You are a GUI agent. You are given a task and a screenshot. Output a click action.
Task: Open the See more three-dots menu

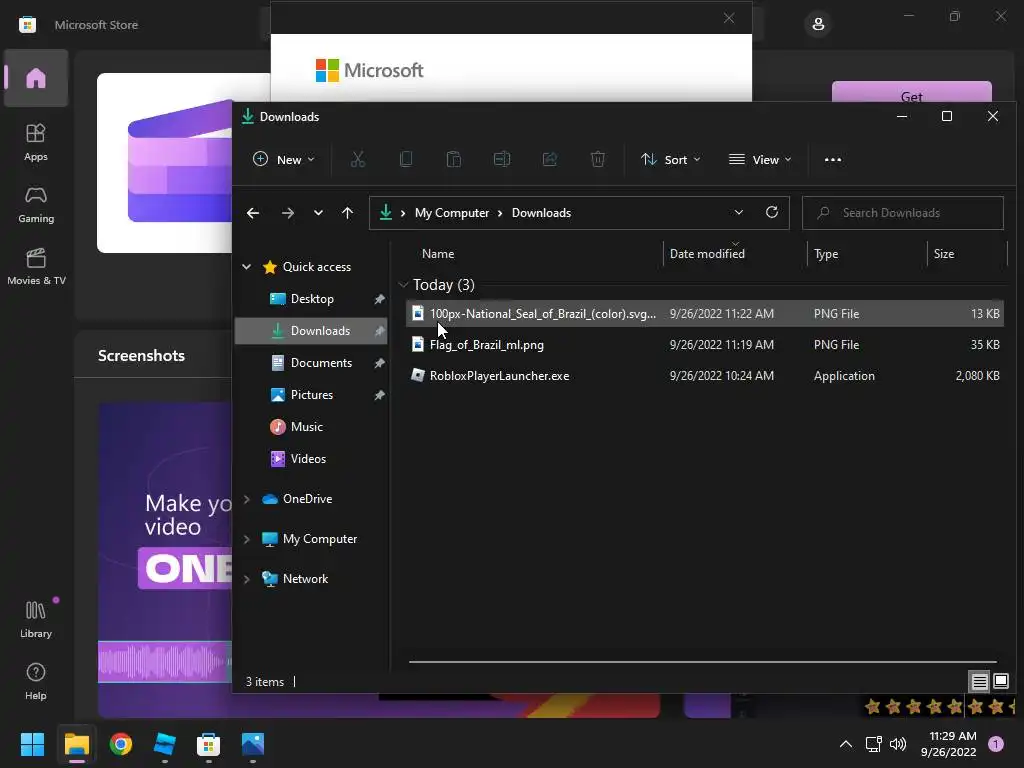[x=833, y=159]
